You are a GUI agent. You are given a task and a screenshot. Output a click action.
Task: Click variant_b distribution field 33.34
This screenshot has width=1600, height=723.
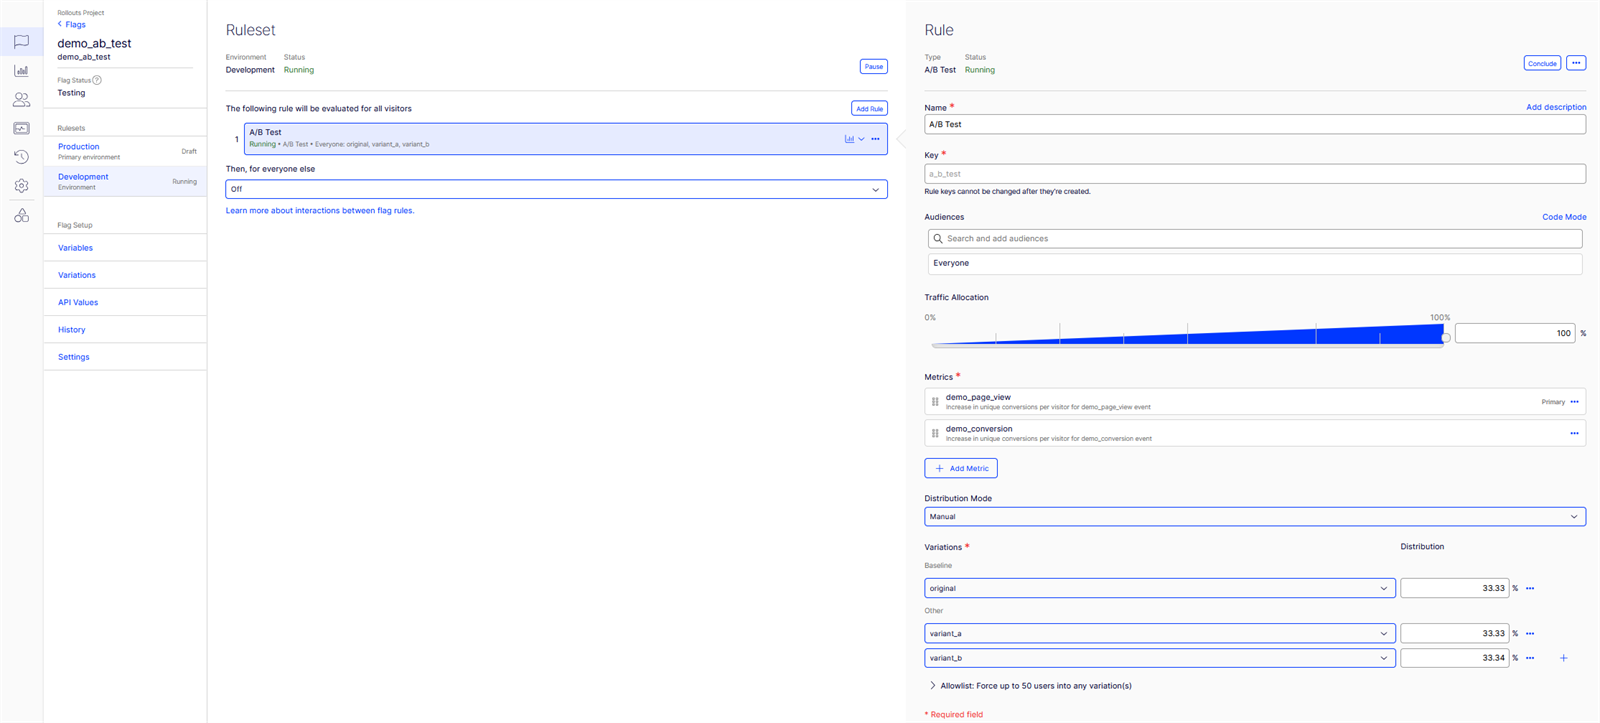pyautogui.click(x=1454, y=658)
